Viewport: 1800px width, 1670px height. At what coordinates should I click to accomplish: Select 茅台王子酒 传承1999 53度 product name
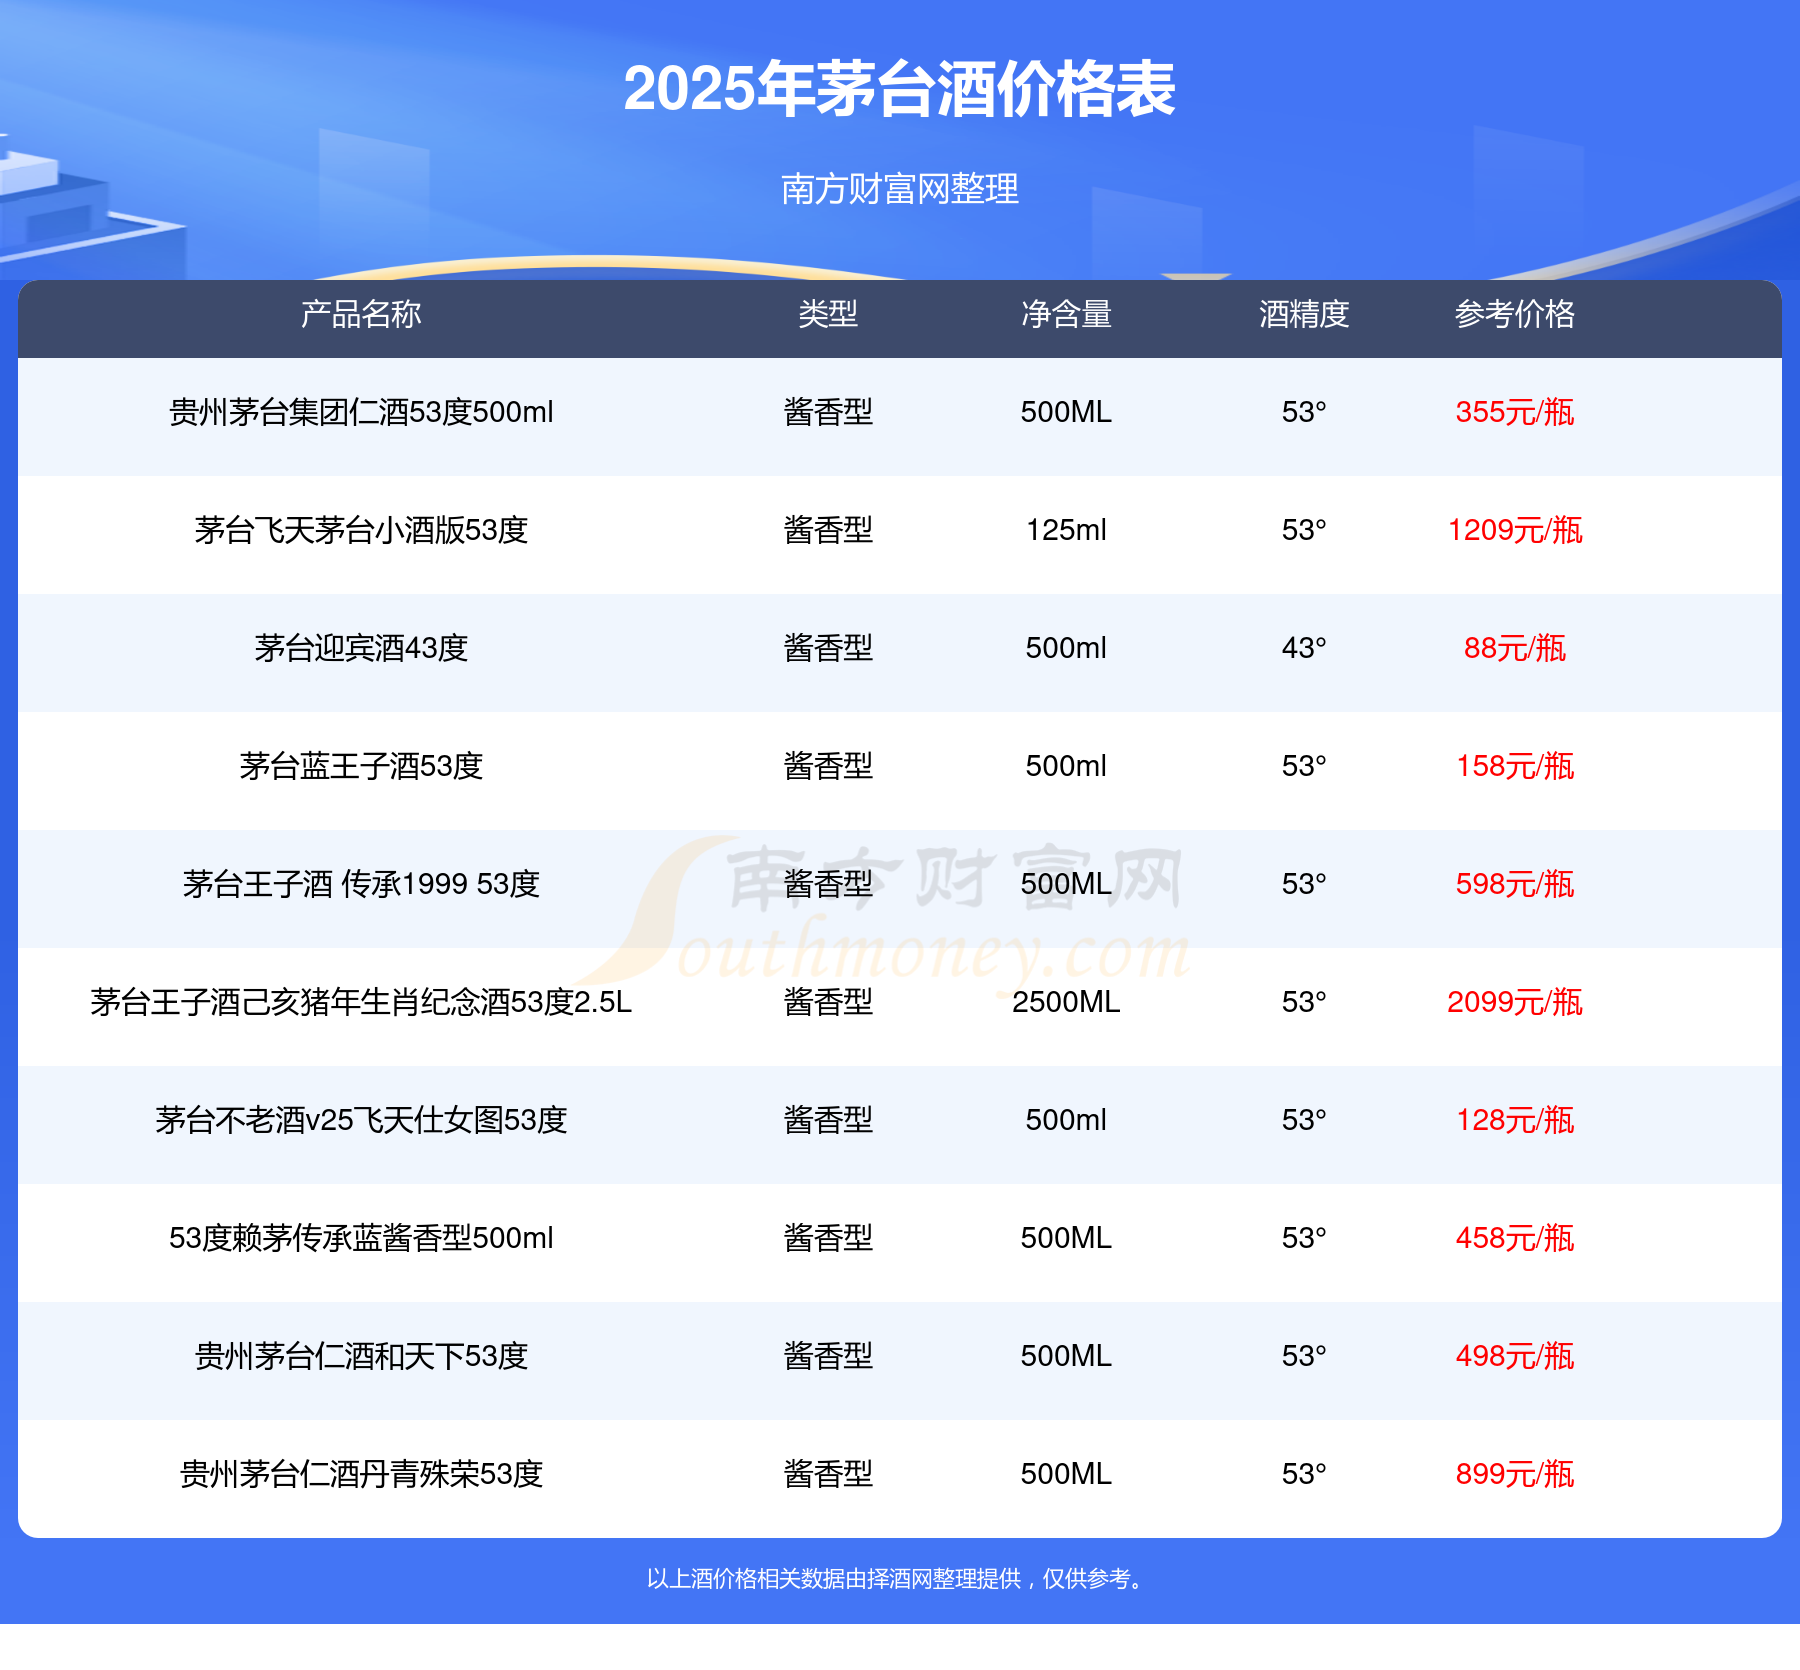coord(361,884)
